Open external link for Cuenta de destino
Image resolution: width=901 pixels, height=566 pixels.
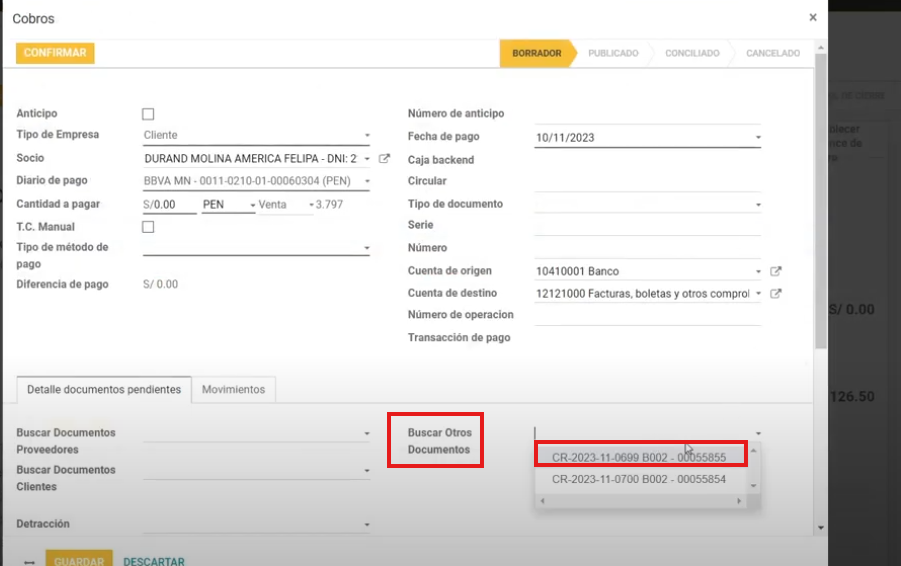(776, 294)
